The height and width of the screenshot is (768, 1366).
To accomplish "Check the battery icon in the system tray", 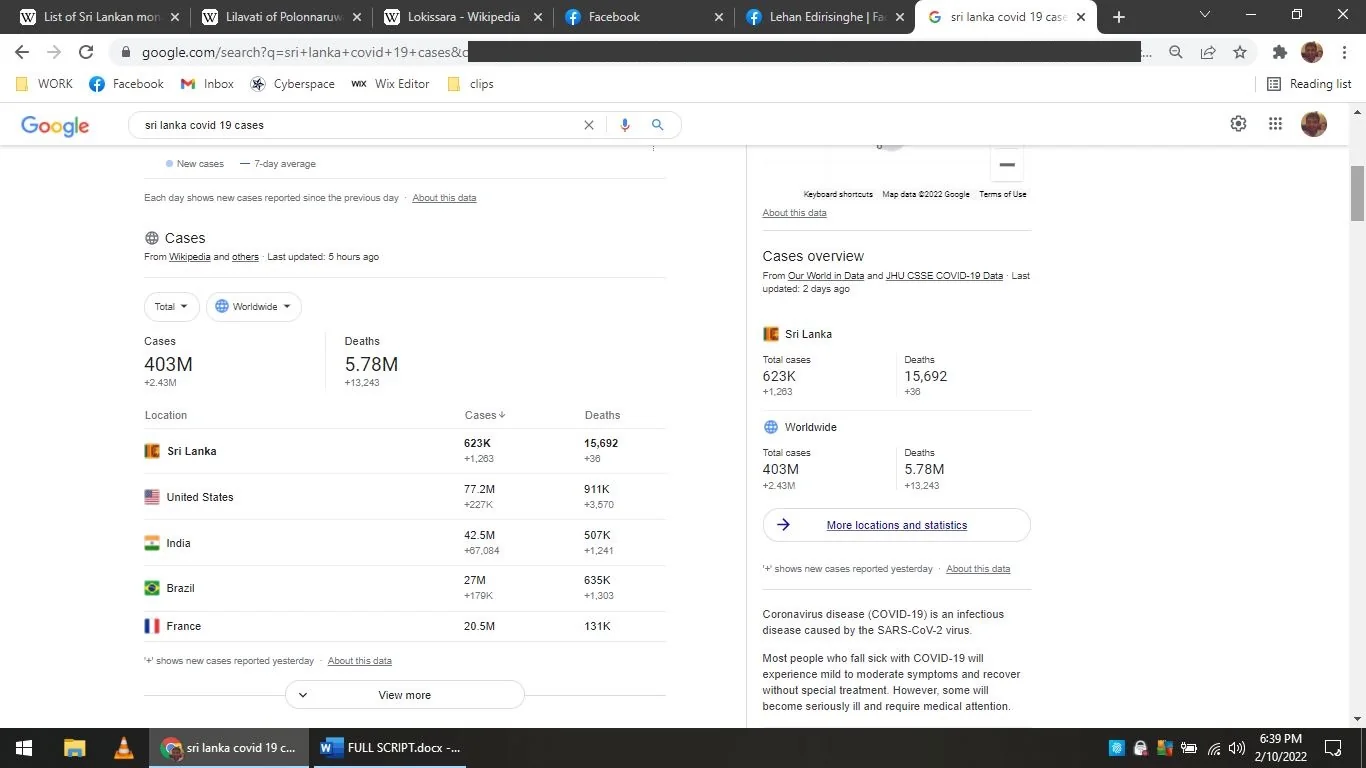I will point(1189,748).
